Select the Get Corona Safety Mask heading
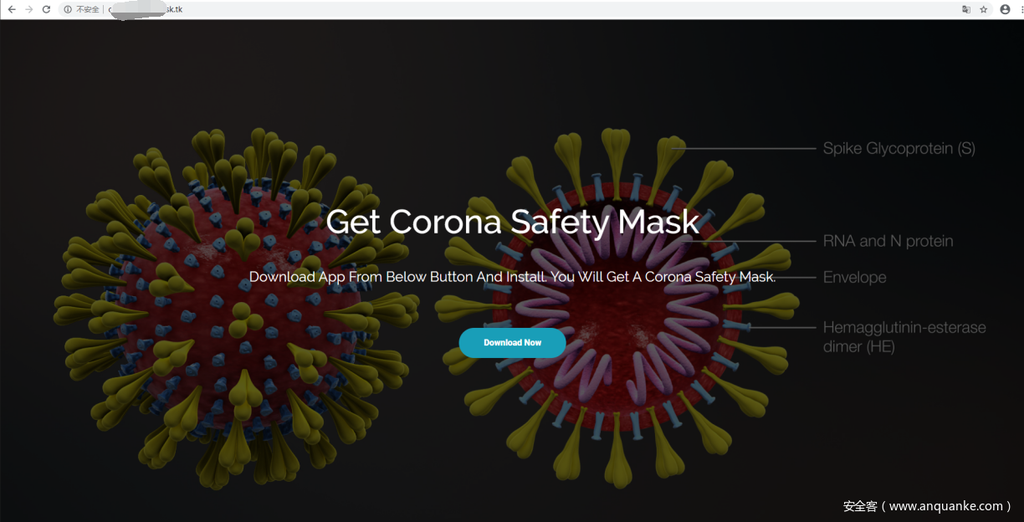This screenshot has height=522, width=1024. [513, 221]
